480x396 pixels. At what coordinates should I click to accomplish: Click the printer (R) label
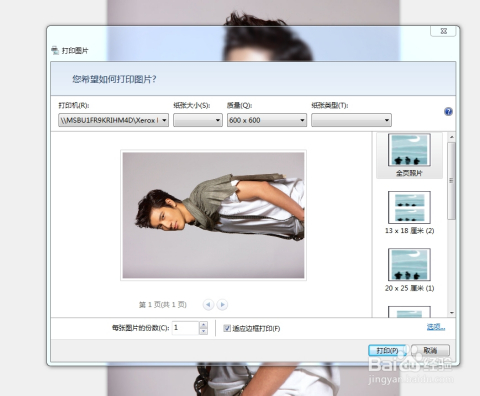pyautogui.click(x=74, y=106)
